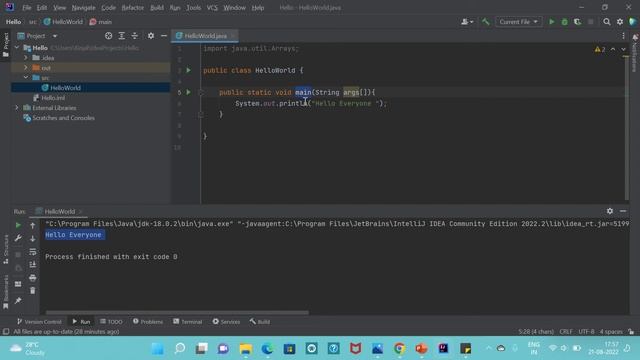Click main breadcrumb in navigation bar
640x360 pixels.
101,22
